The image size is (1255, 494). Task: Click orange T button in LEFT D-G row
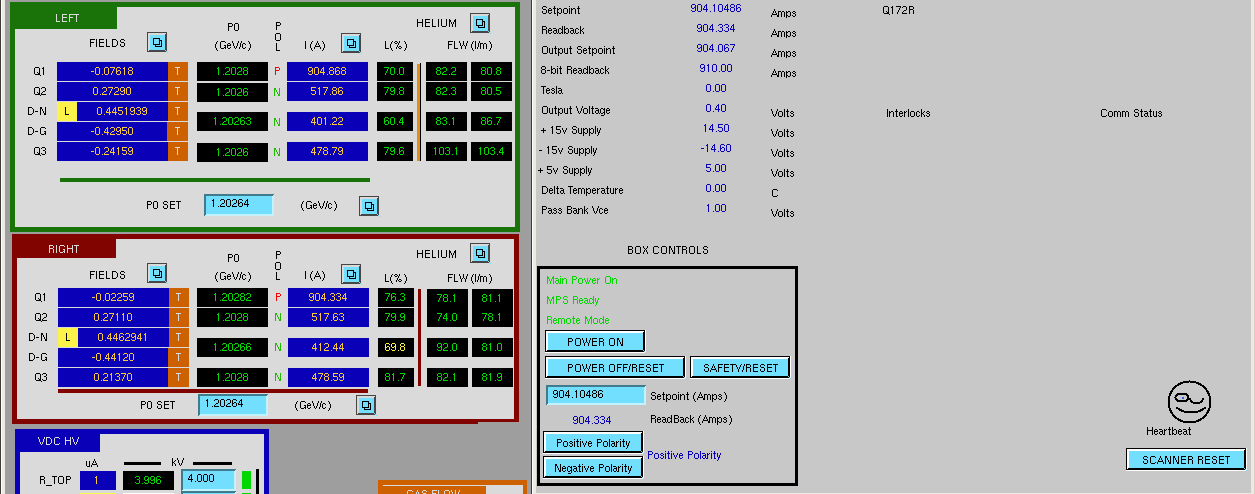178,131
